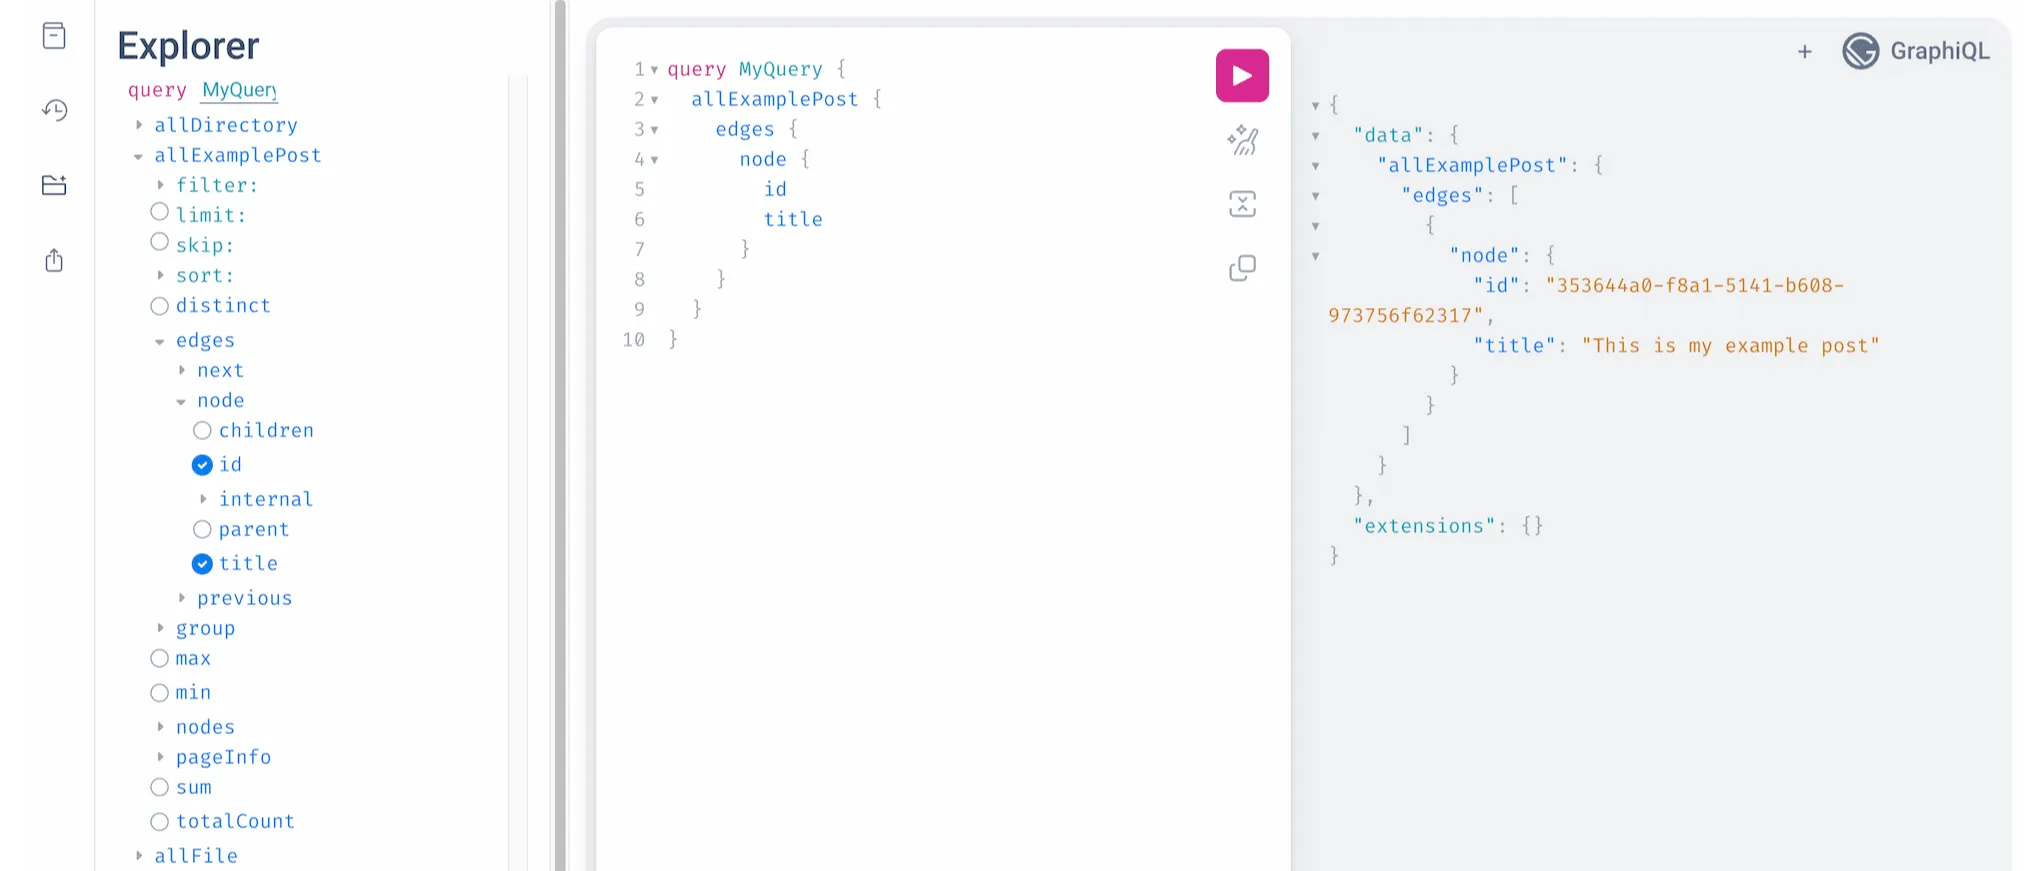
Task: Click the GraphiQL title text
Action: coord(1940,51)
